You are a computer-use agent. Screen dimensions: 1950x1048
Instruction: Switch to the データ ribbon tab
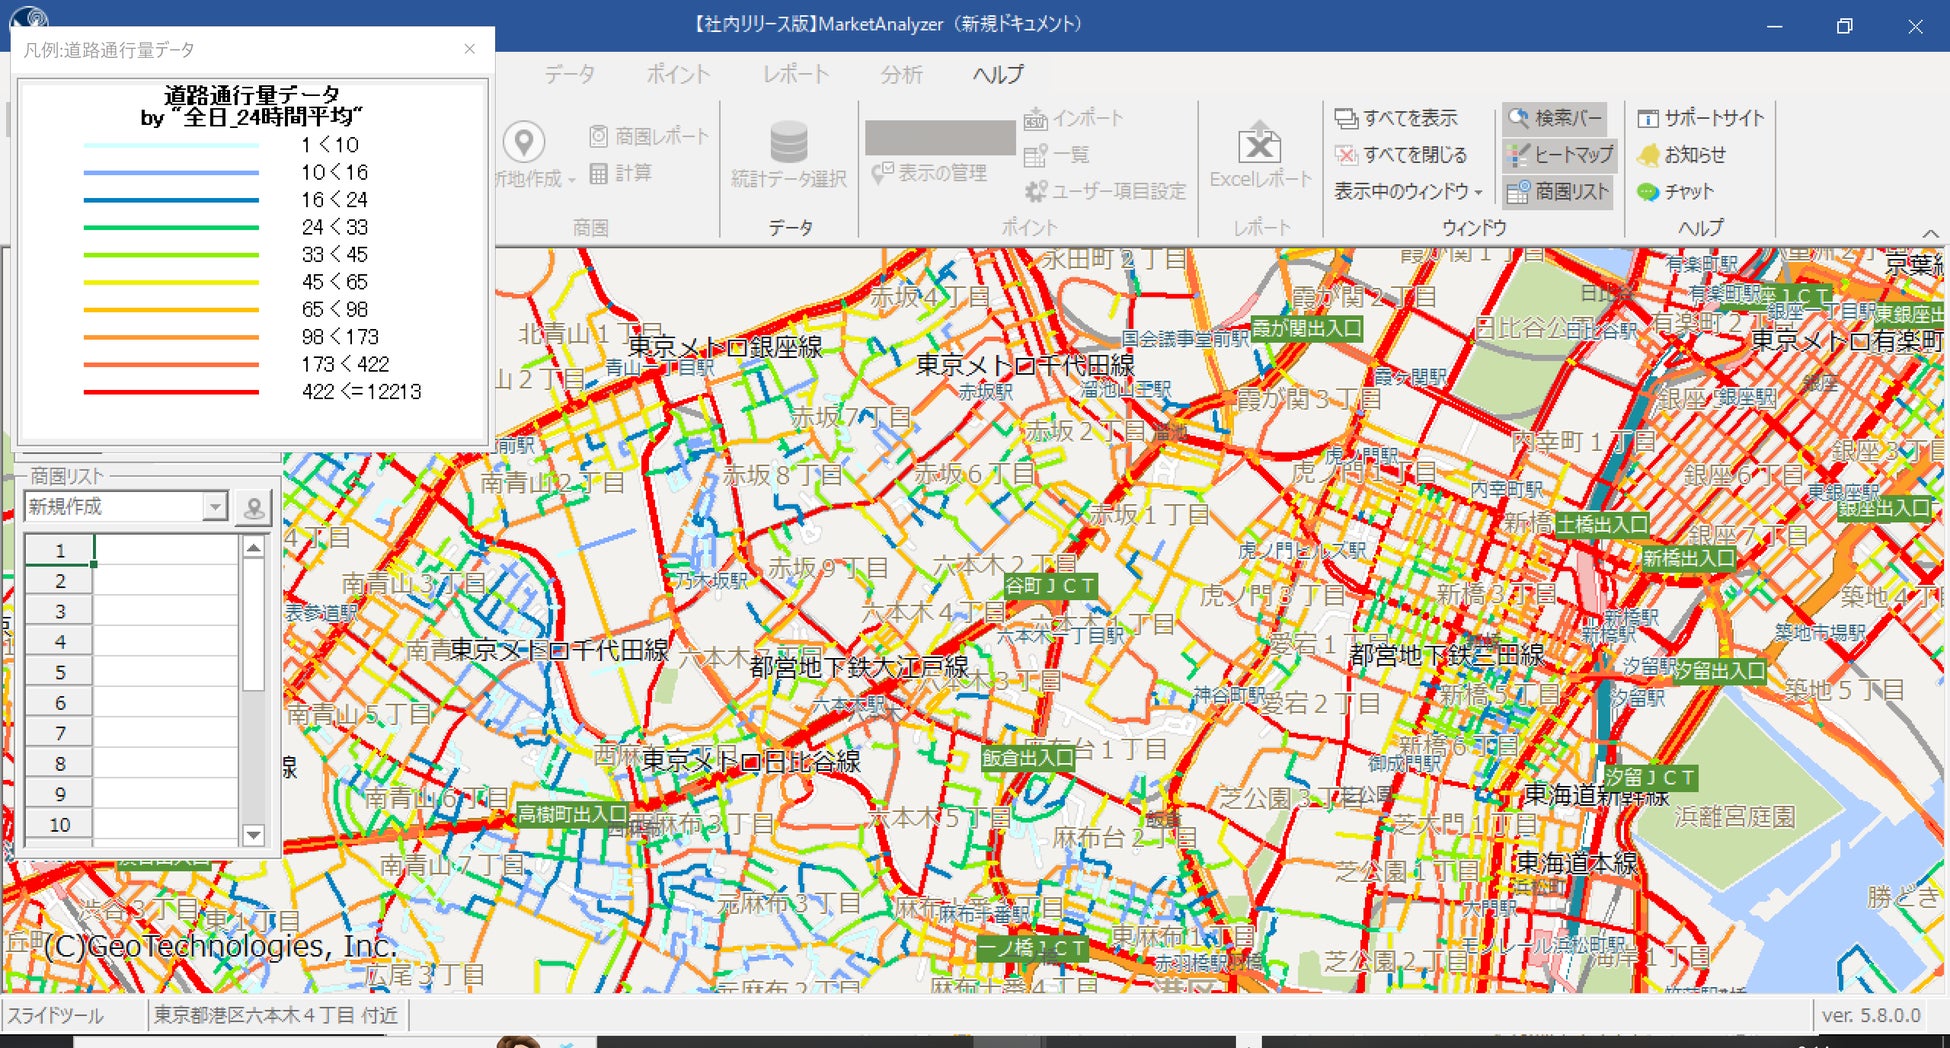point(570,74)
